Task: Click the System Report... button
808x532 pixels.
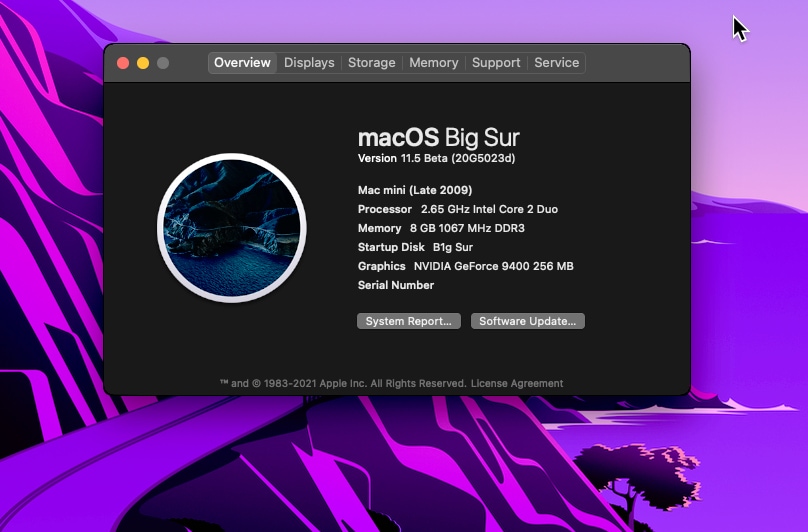Action: (x=409, y=321)
